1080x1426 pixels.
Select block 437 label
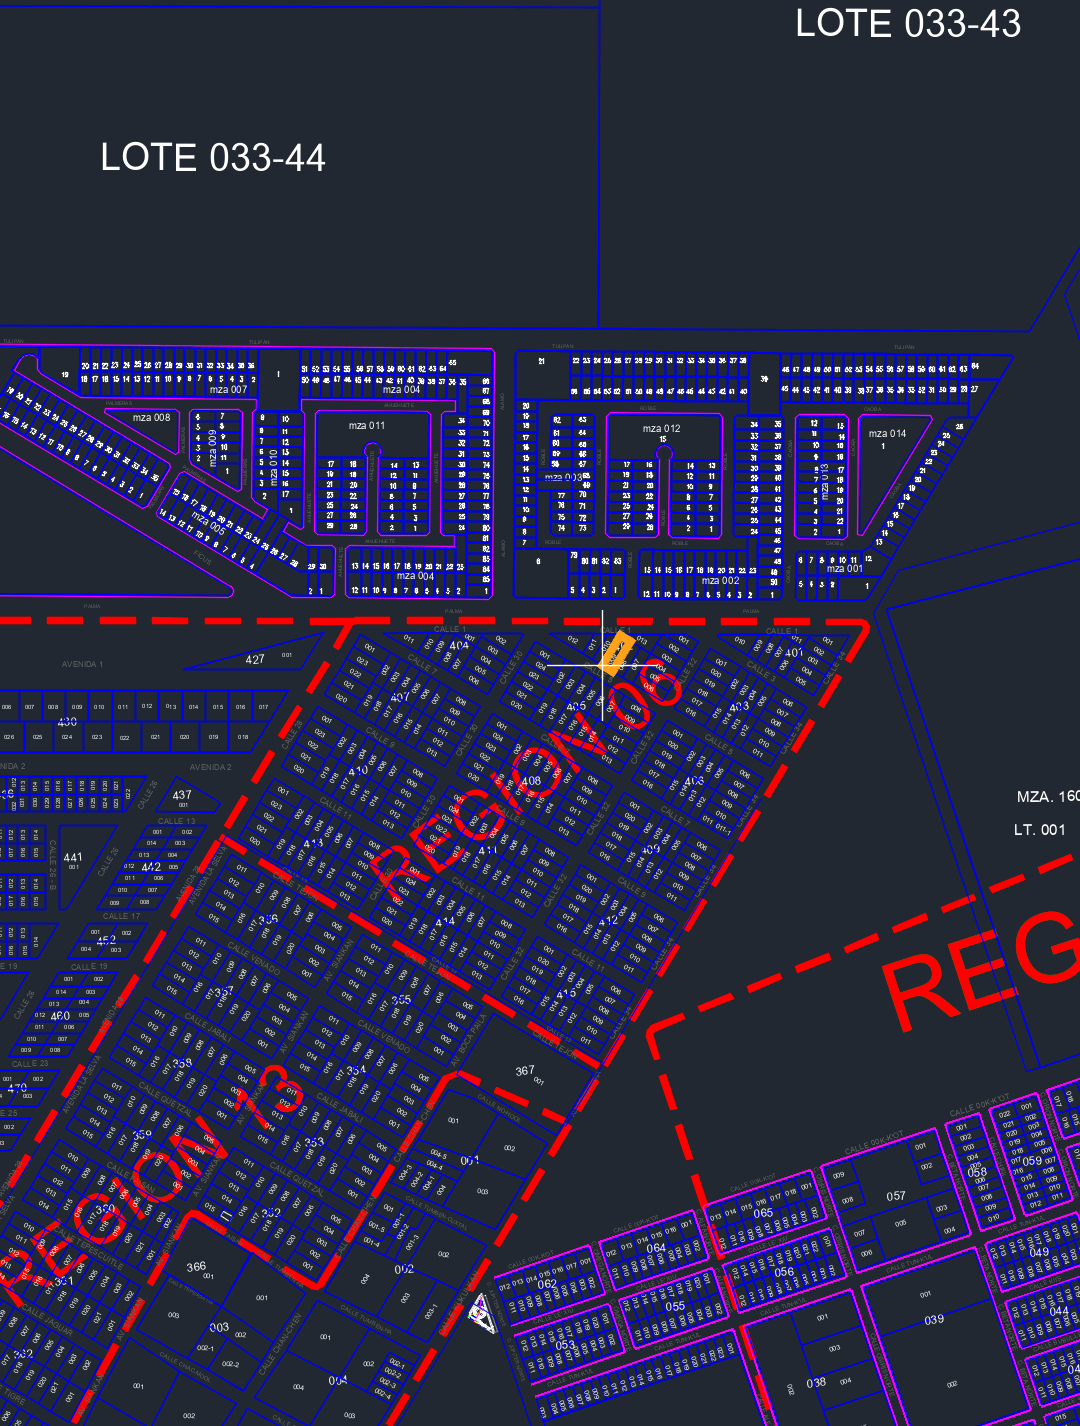pos(182,795)
